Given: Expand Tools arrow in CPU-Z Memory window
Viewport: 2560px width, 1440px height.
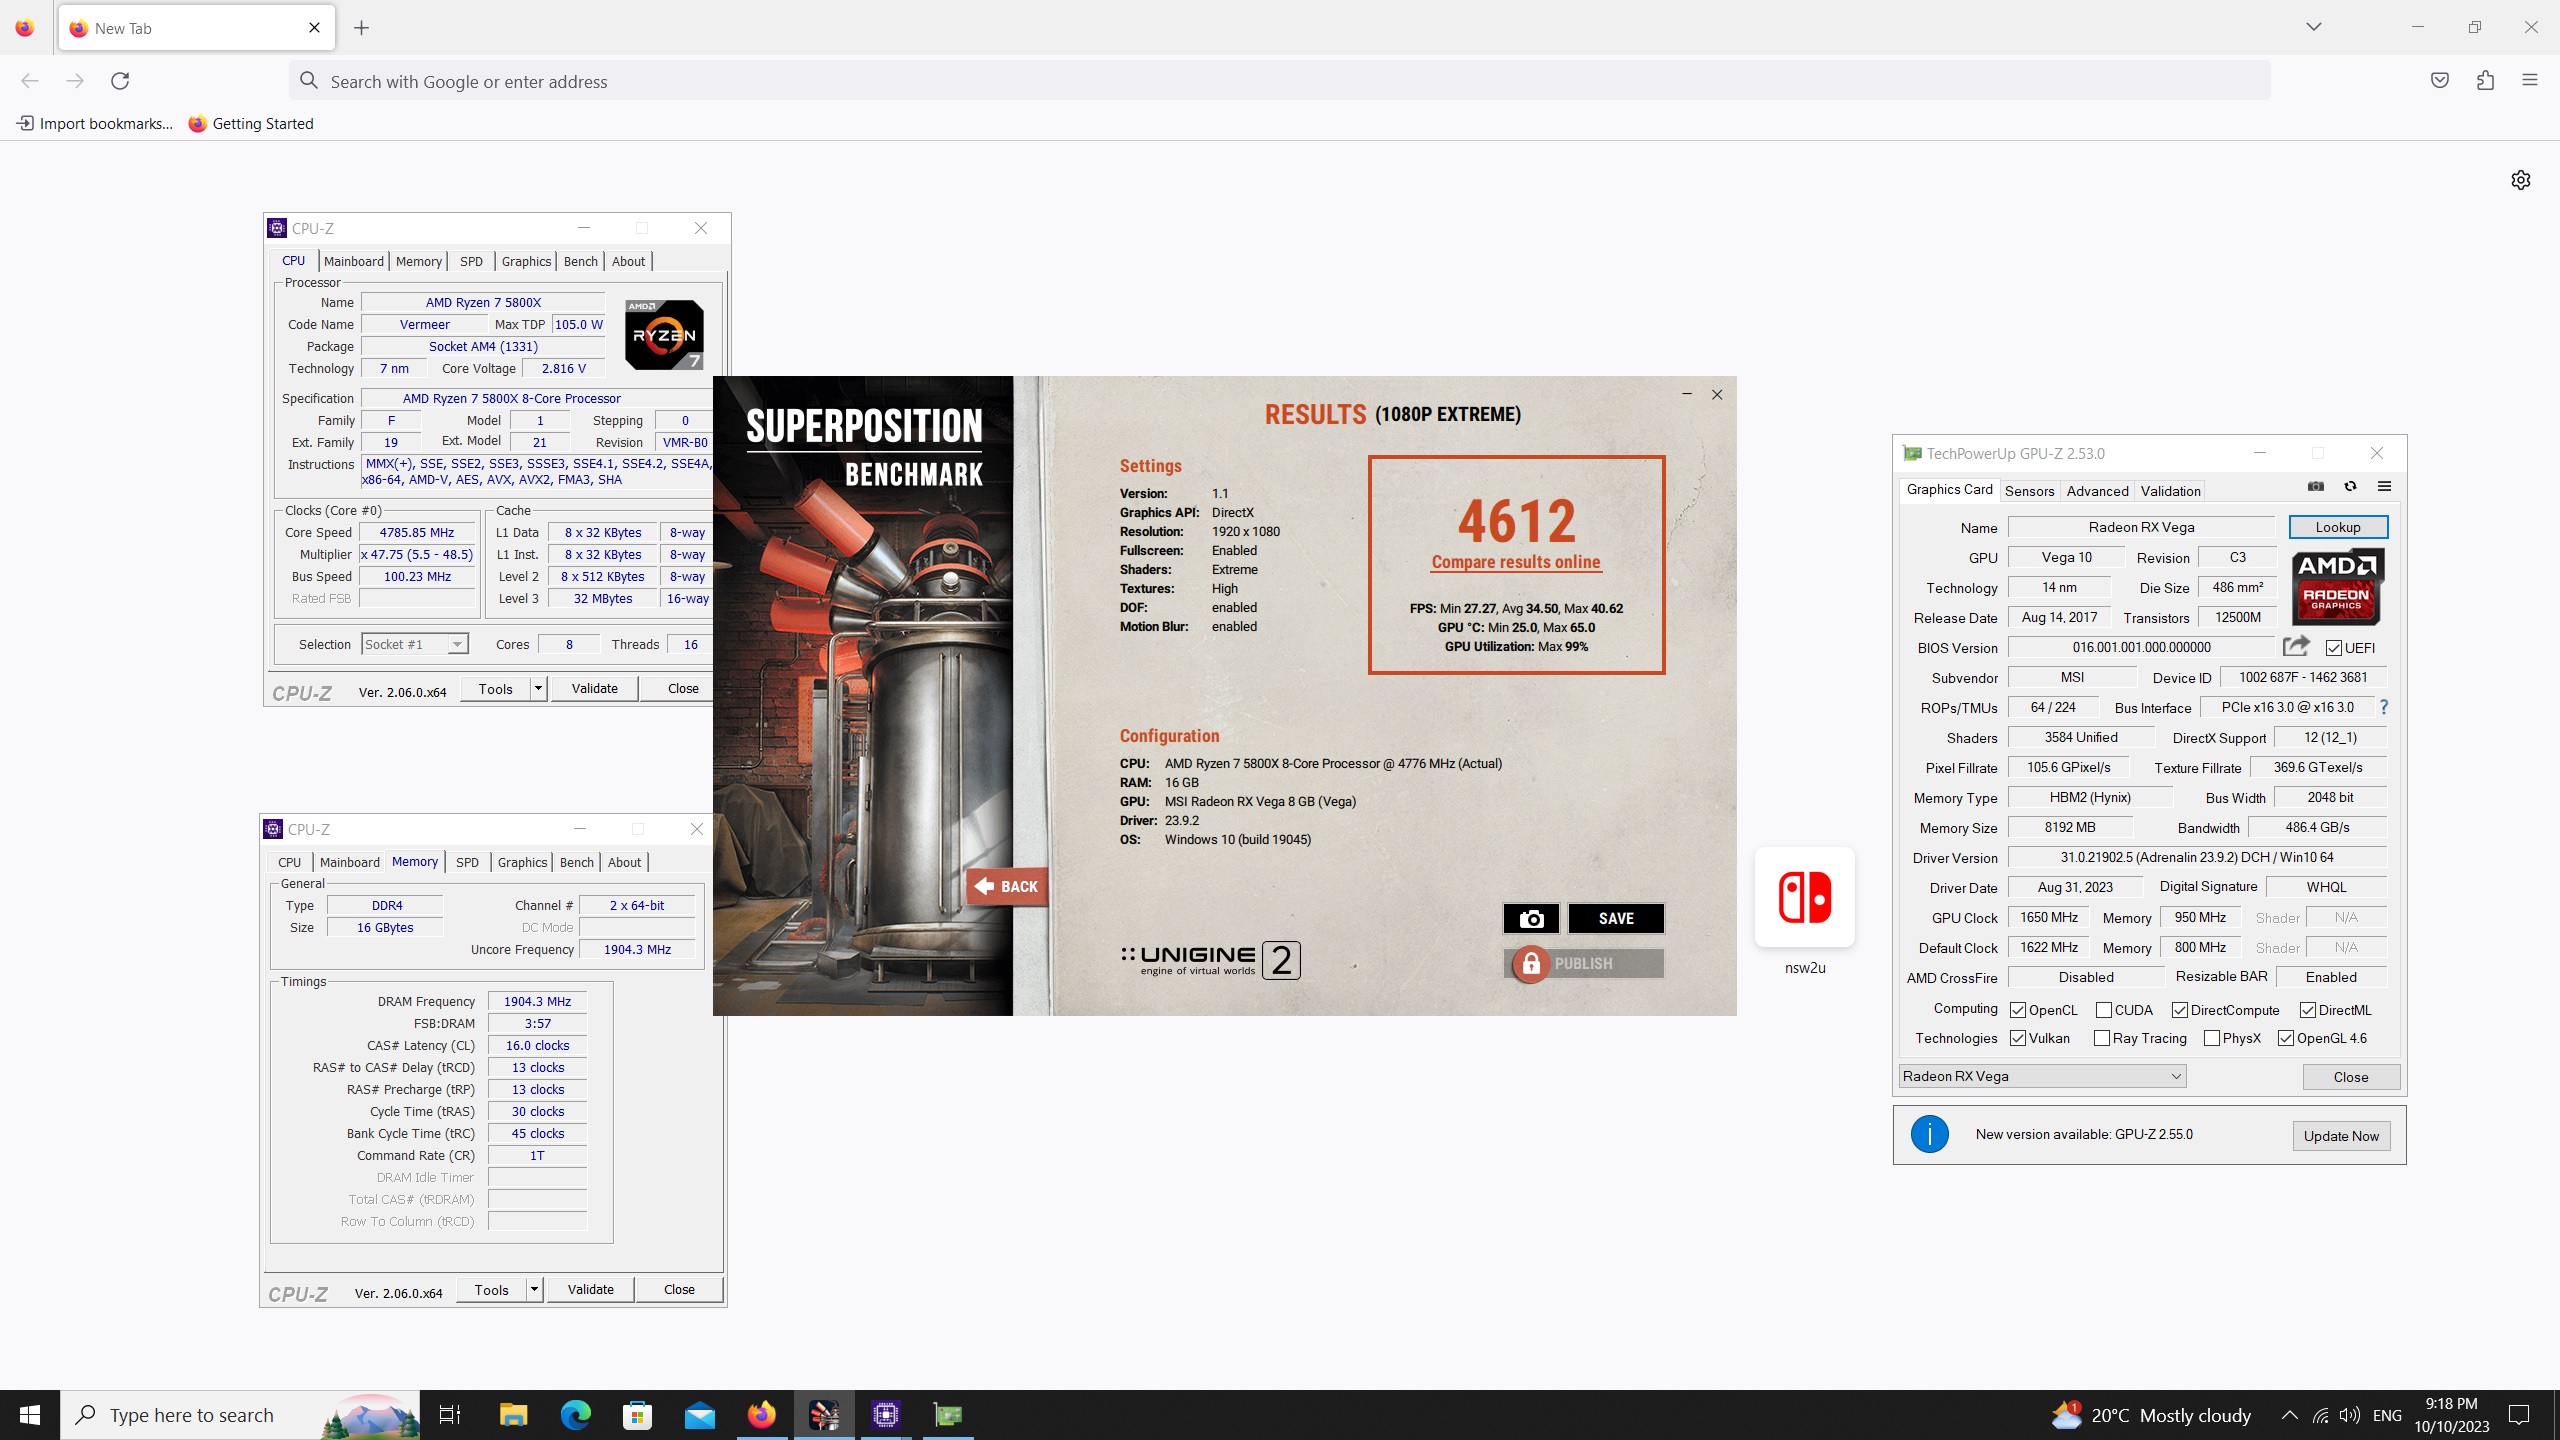Looking at the screenshot, I should tap(534, 1289).
